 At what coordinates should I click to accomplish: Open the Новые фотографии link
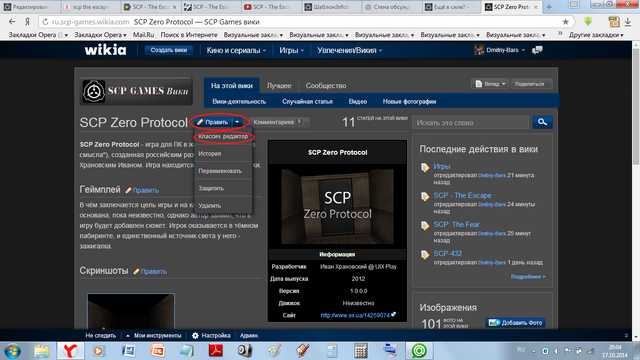tap(409, 101)
